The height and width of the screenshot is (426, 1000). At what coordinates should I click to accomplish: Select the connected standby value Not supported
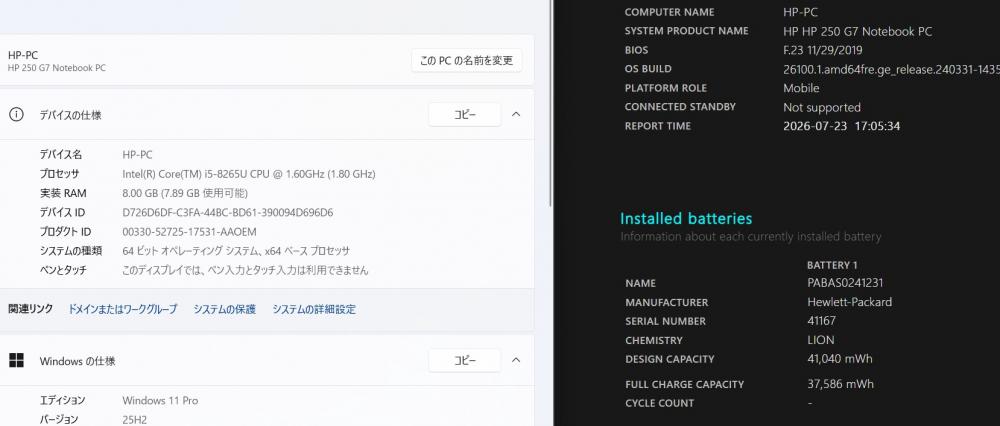click(821, 107)
